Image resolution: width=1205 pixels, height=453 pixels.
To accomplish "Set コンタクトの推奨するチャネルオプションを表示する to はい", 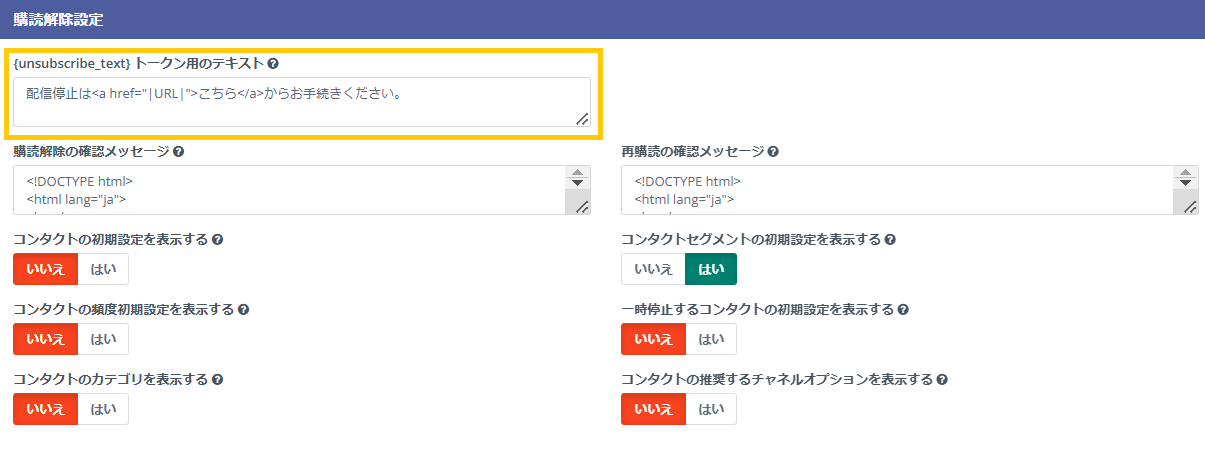I will pos(711,409).
